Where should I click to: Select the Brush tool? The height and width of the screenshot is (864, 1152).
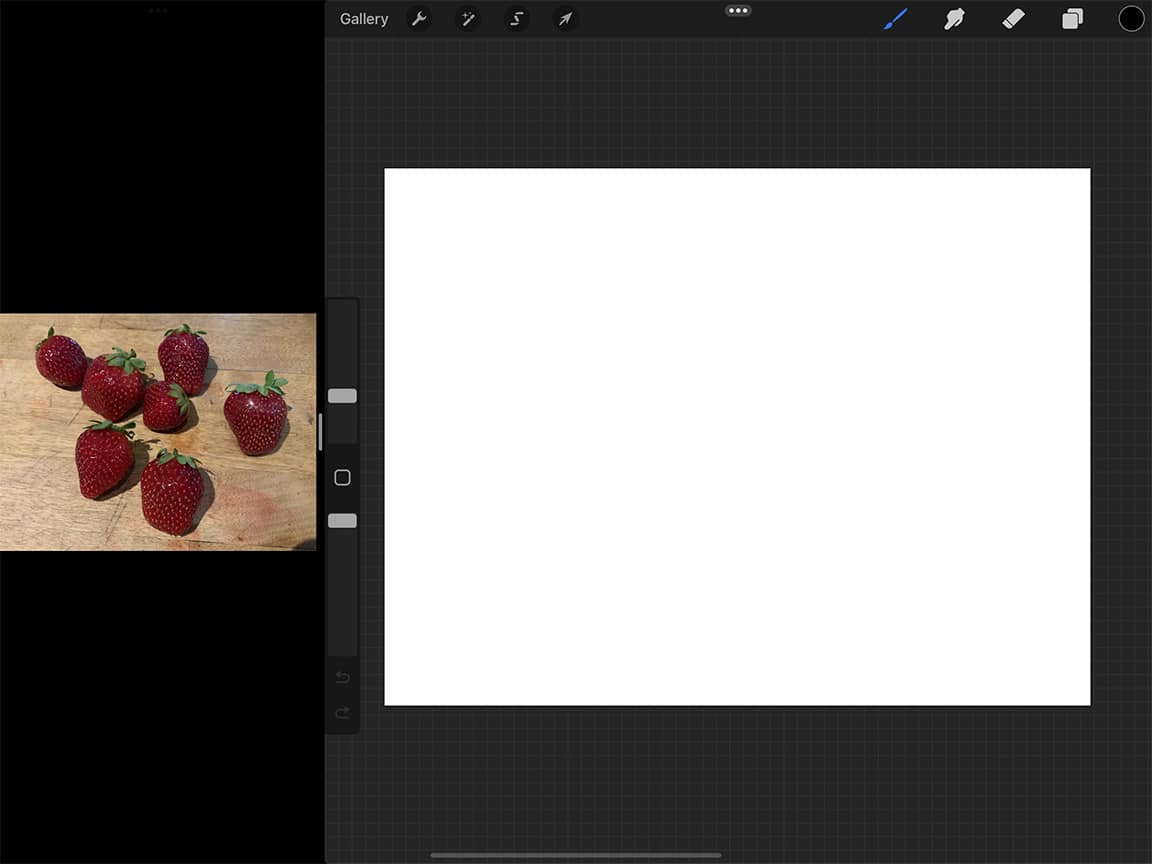[x=895, y=18]
